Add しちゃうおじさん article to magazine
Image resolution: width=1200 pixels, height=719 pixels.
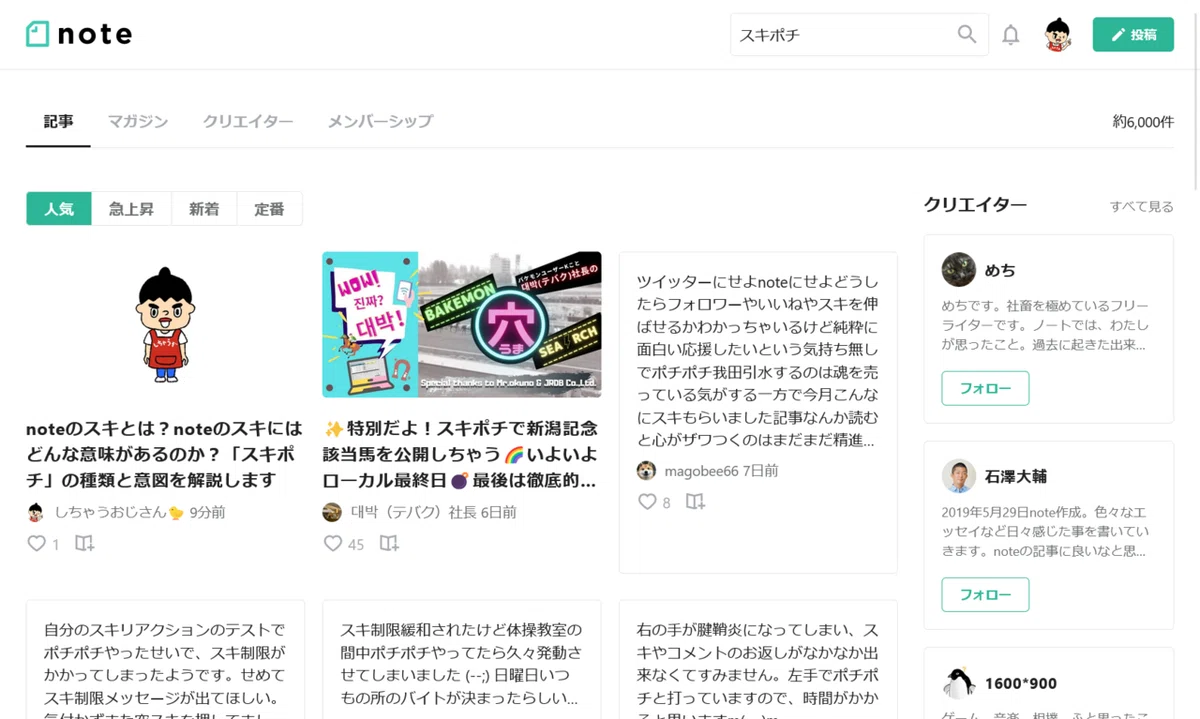coord(85,544)
